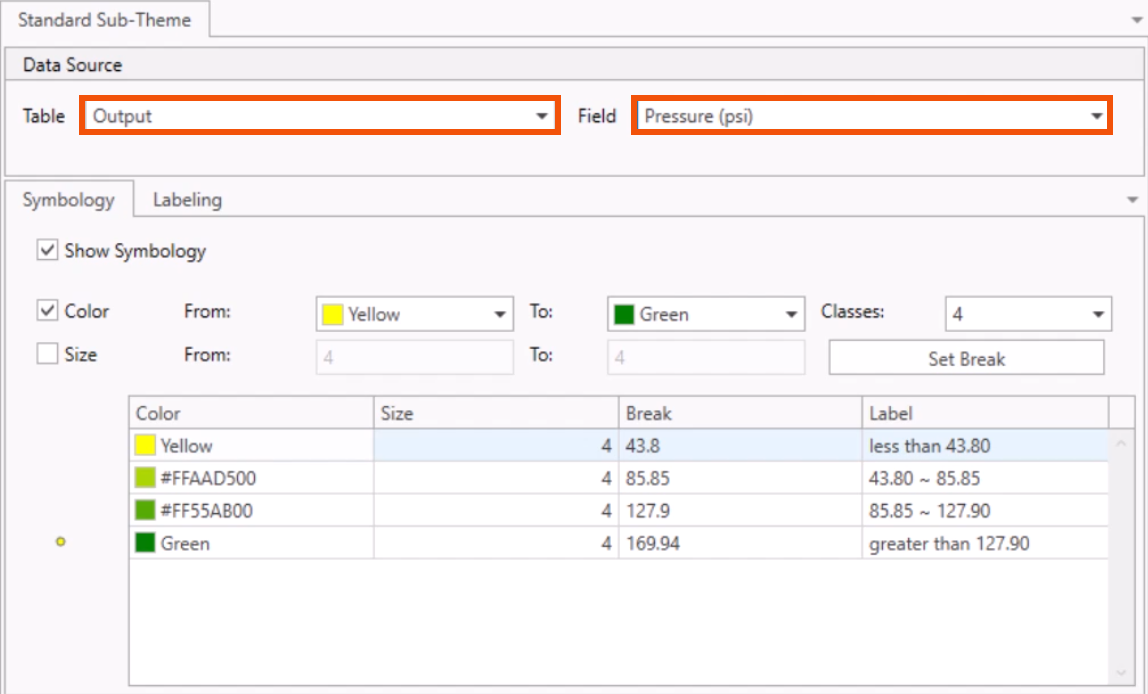Toggle the Color checkbox

pos(47,311)
